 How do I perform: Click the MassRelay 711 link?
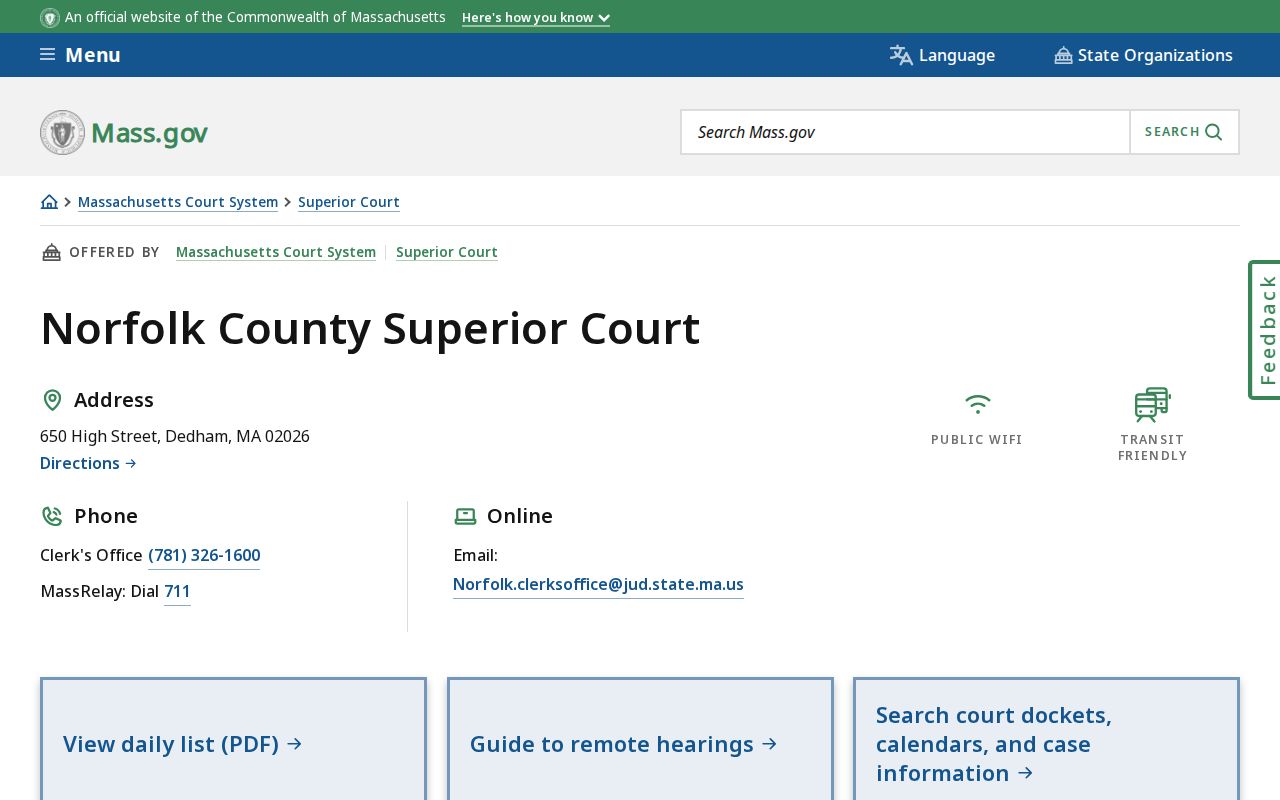tap(177, 592)
